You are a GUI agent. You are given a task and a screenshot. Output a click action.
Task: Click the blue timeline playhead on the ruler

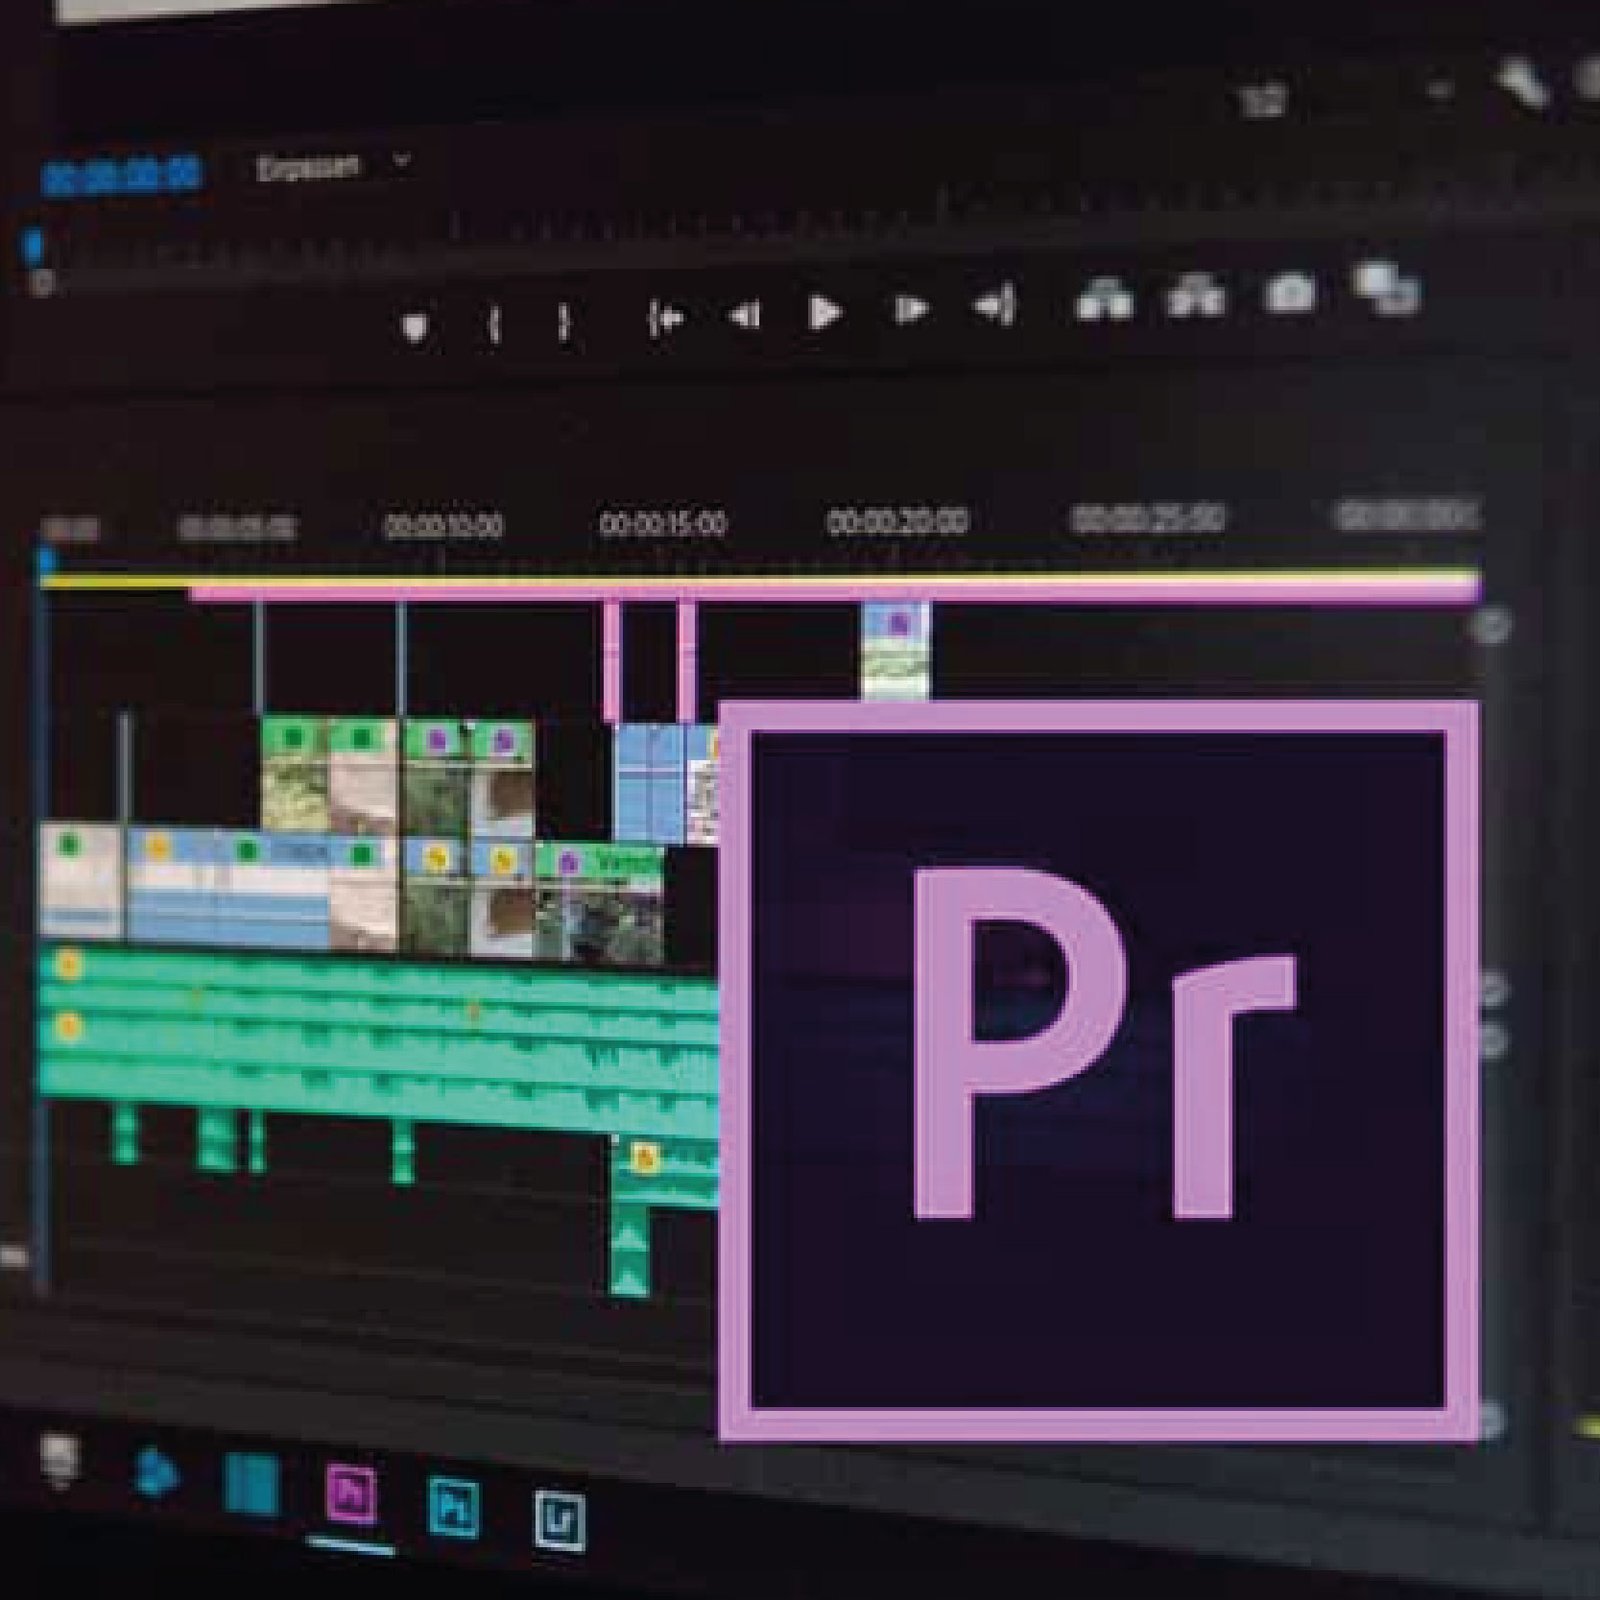[x=45, y=560]
